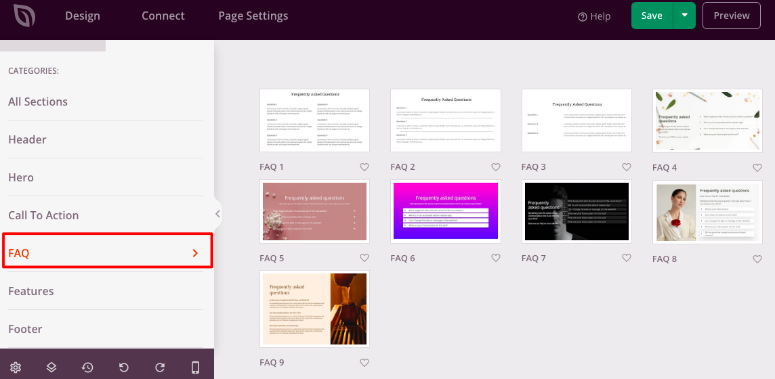The height and width of the screenshot is (379, 775).
Task: Favorite FAQ 1 with heart icon
Action: coord(364,167)
